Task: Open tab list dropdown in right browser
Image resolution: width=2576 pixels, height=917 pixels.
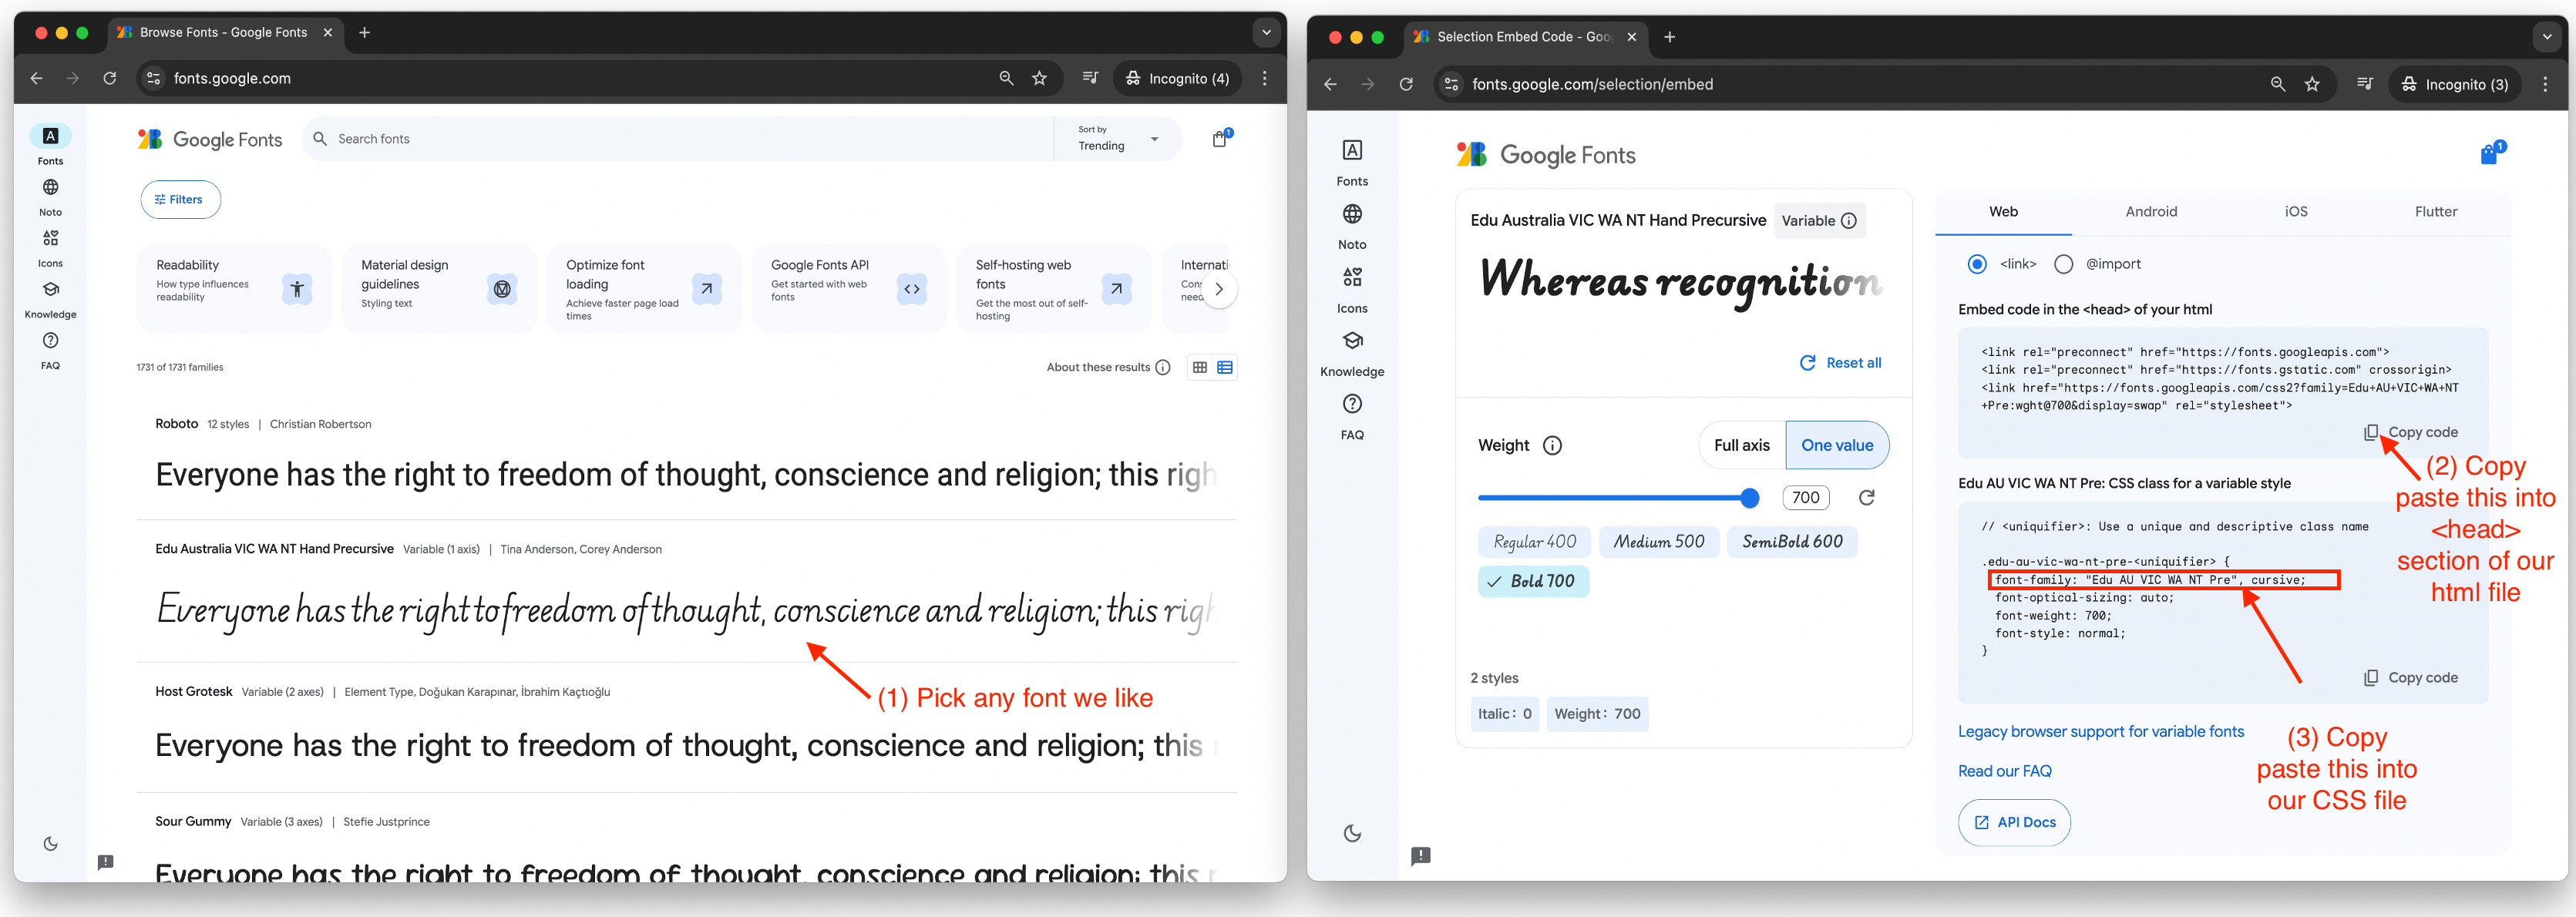Action: click(x=2546, y=37)
